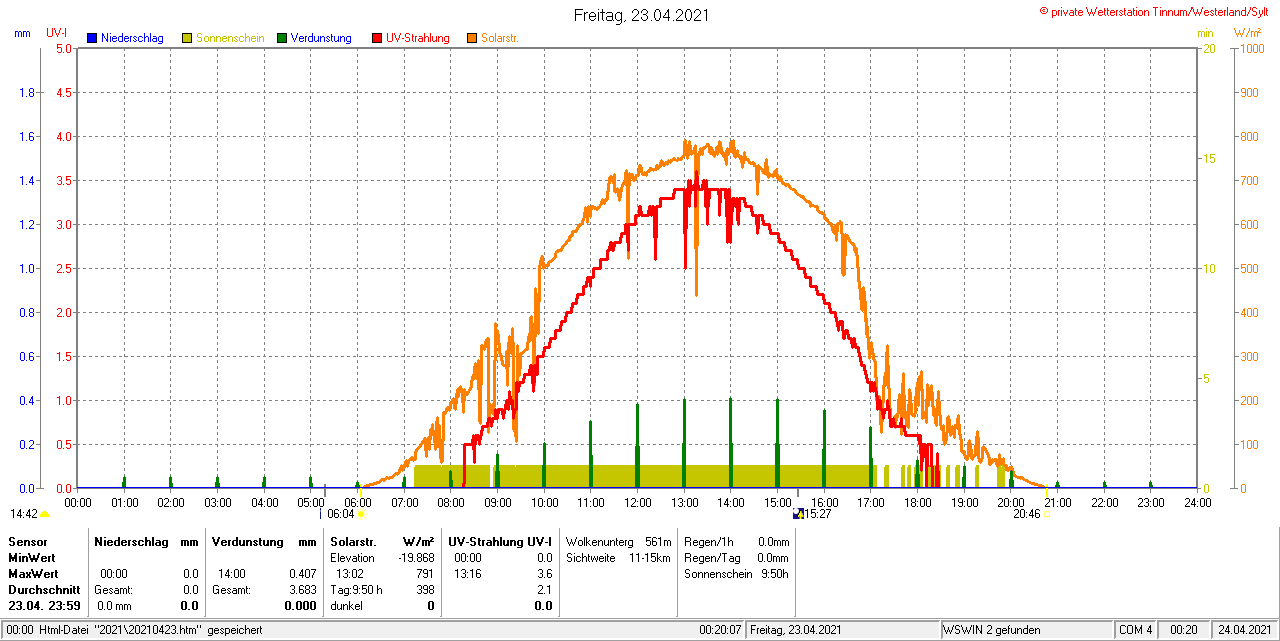Select the Verdunstung legend label
The height and width of the screenshot is (641, 1280).
click(x=321, y=38)
